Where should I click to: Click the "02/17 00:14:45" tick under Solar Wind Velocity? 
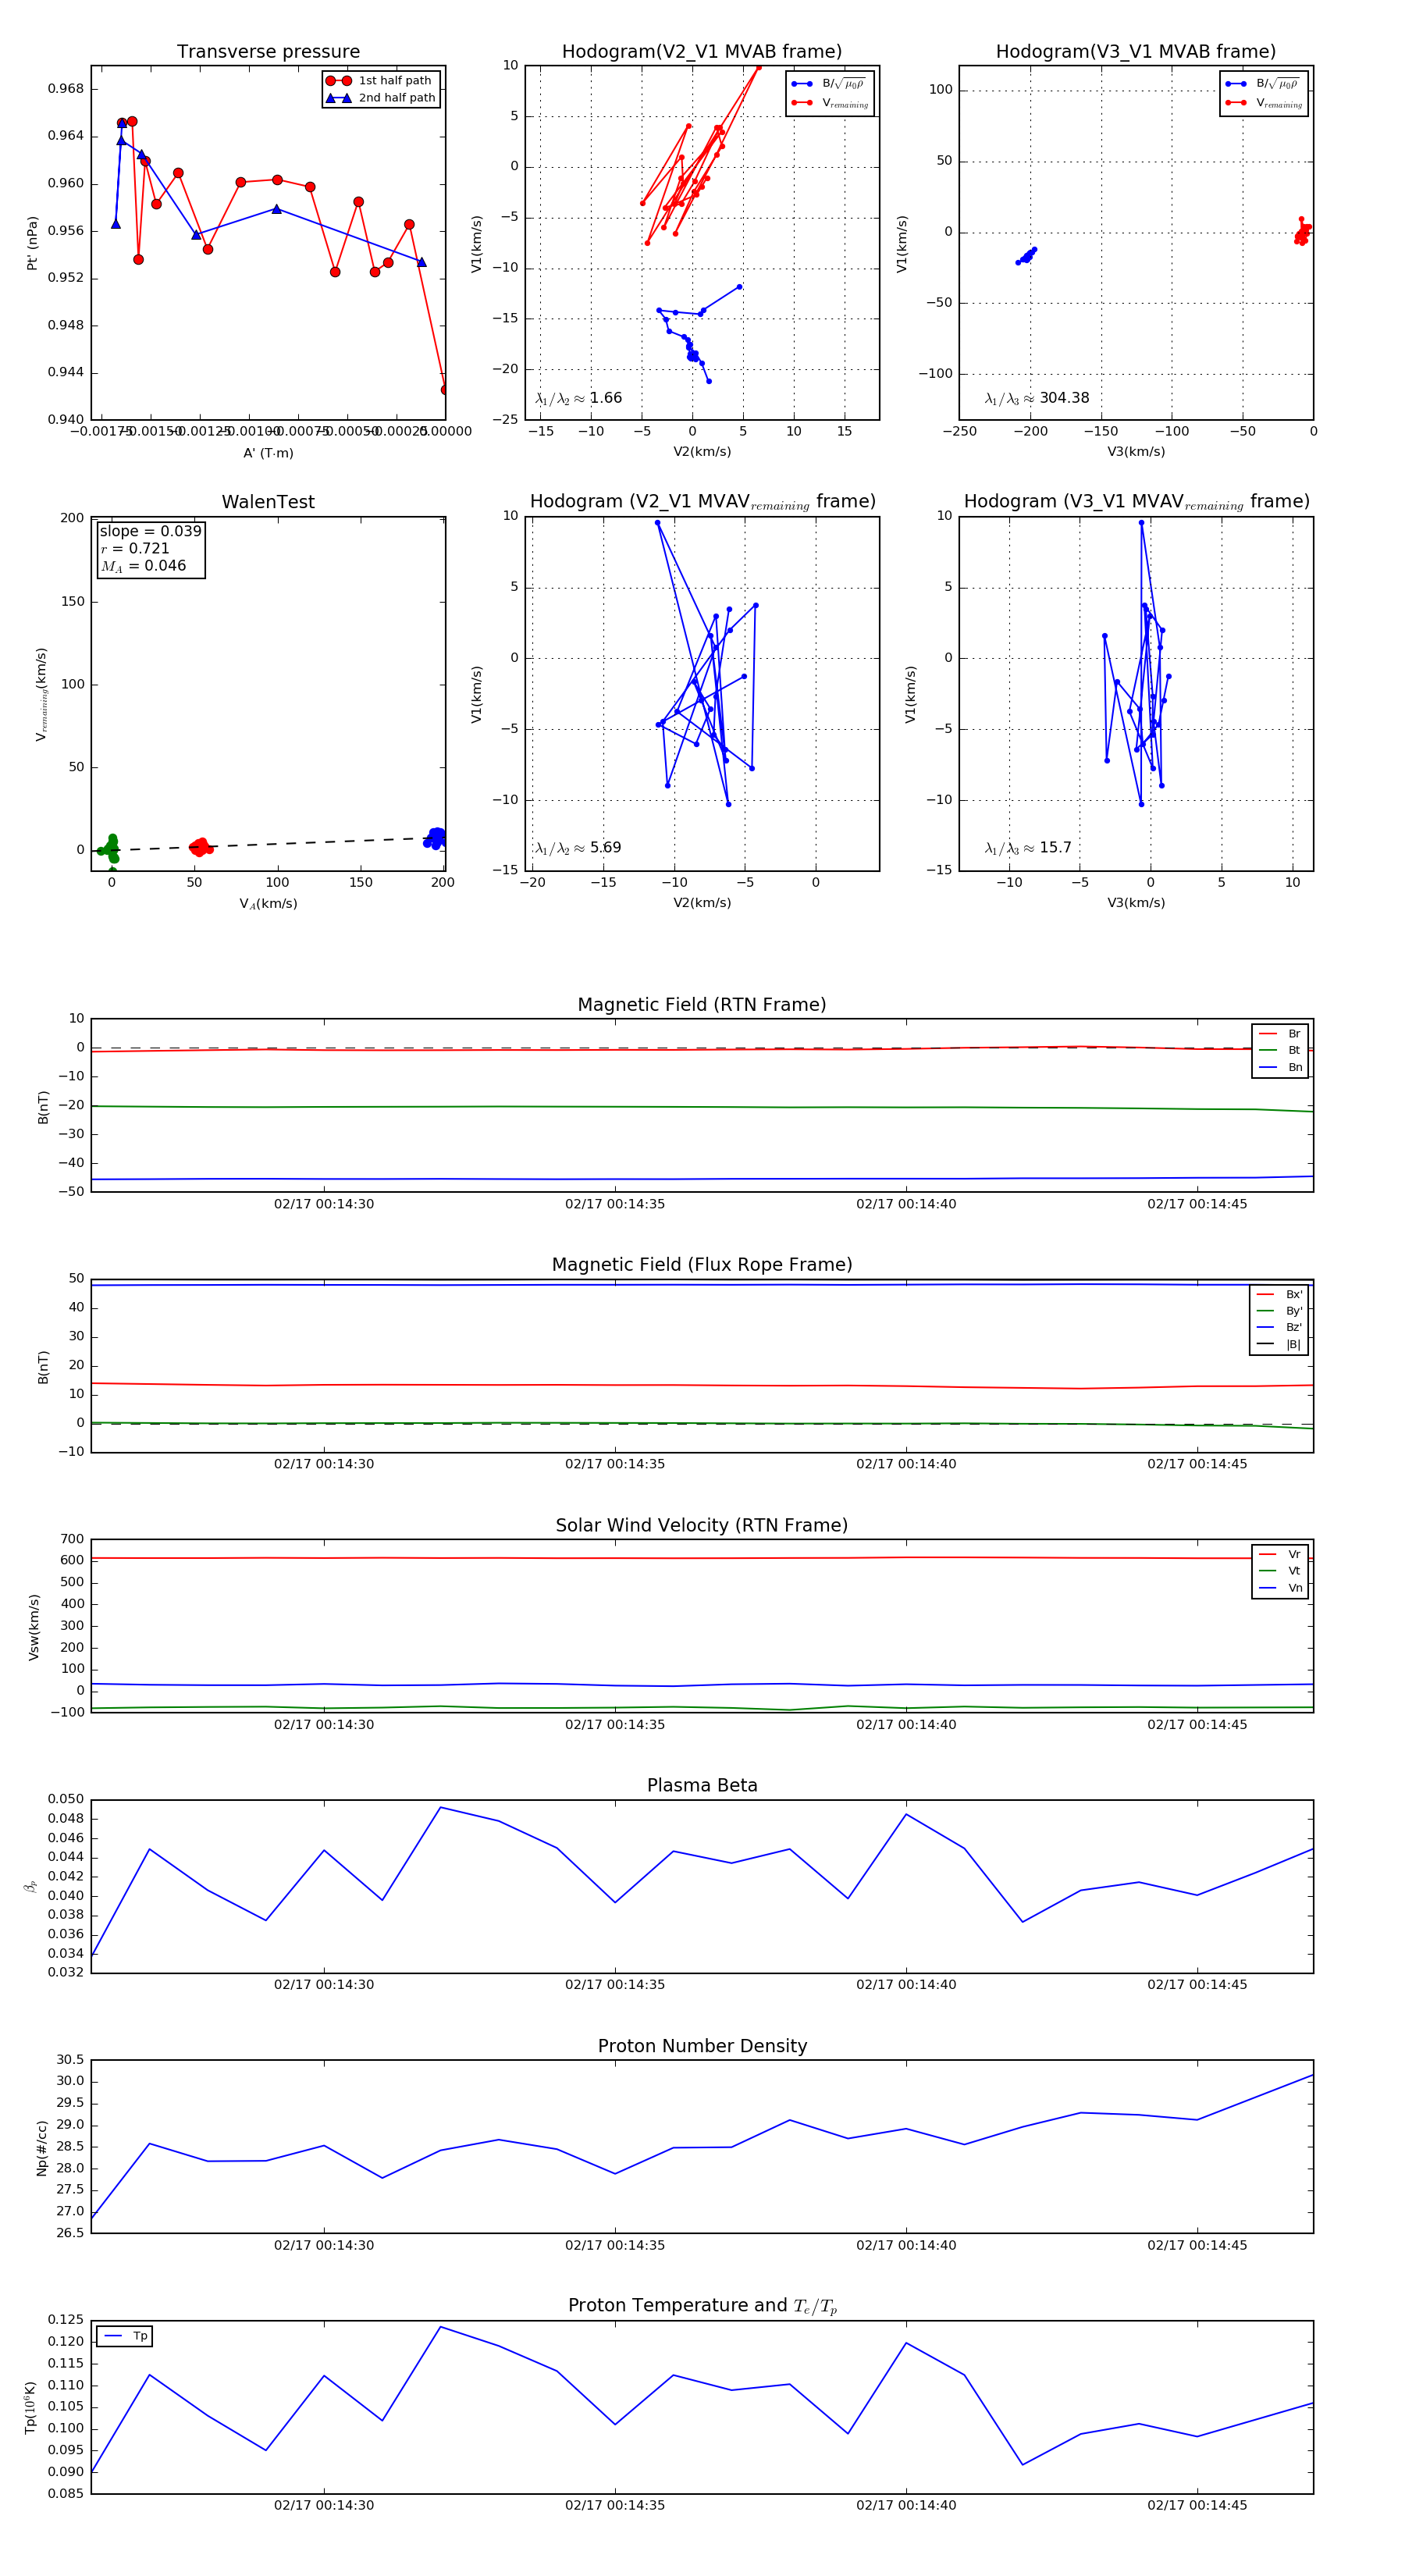click(x=1197, y=1724)
